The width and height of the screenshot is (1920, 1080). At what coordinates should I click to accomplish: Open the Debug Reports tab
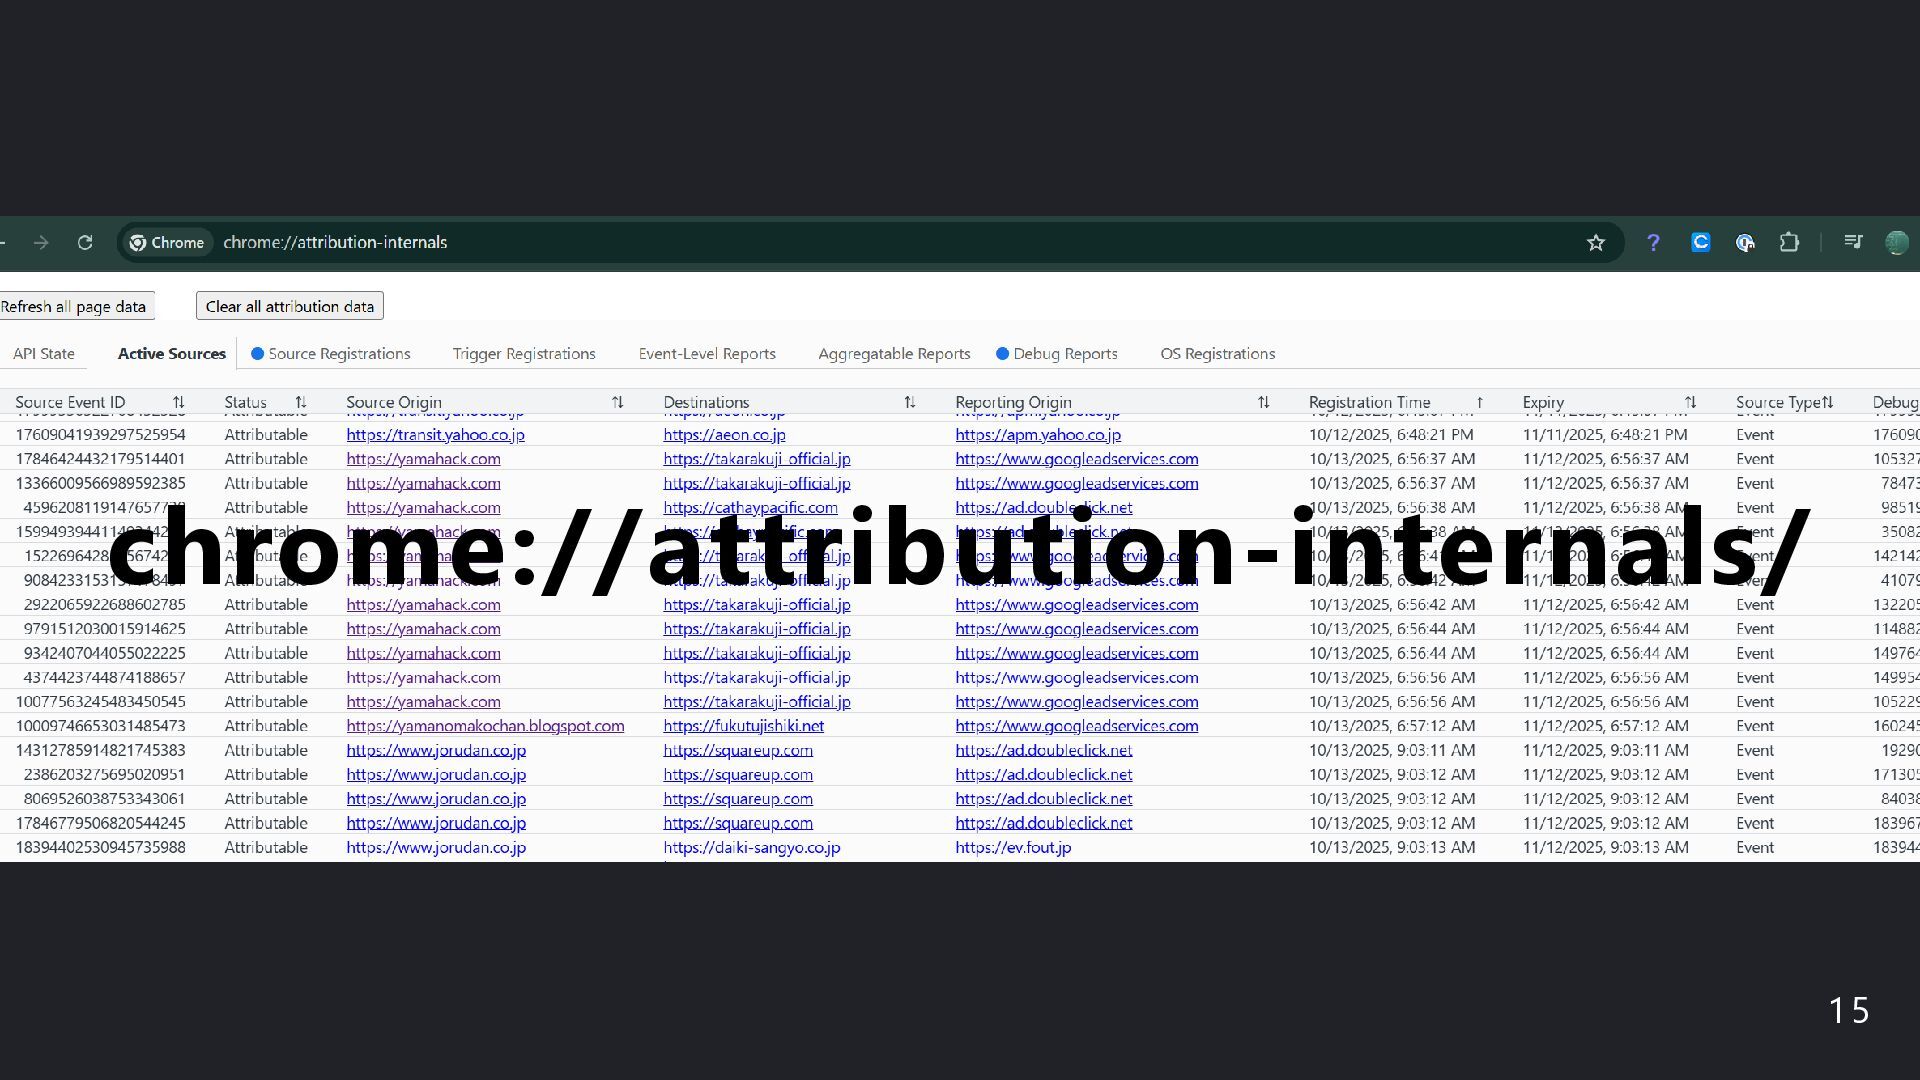[x=1064, y=354]
